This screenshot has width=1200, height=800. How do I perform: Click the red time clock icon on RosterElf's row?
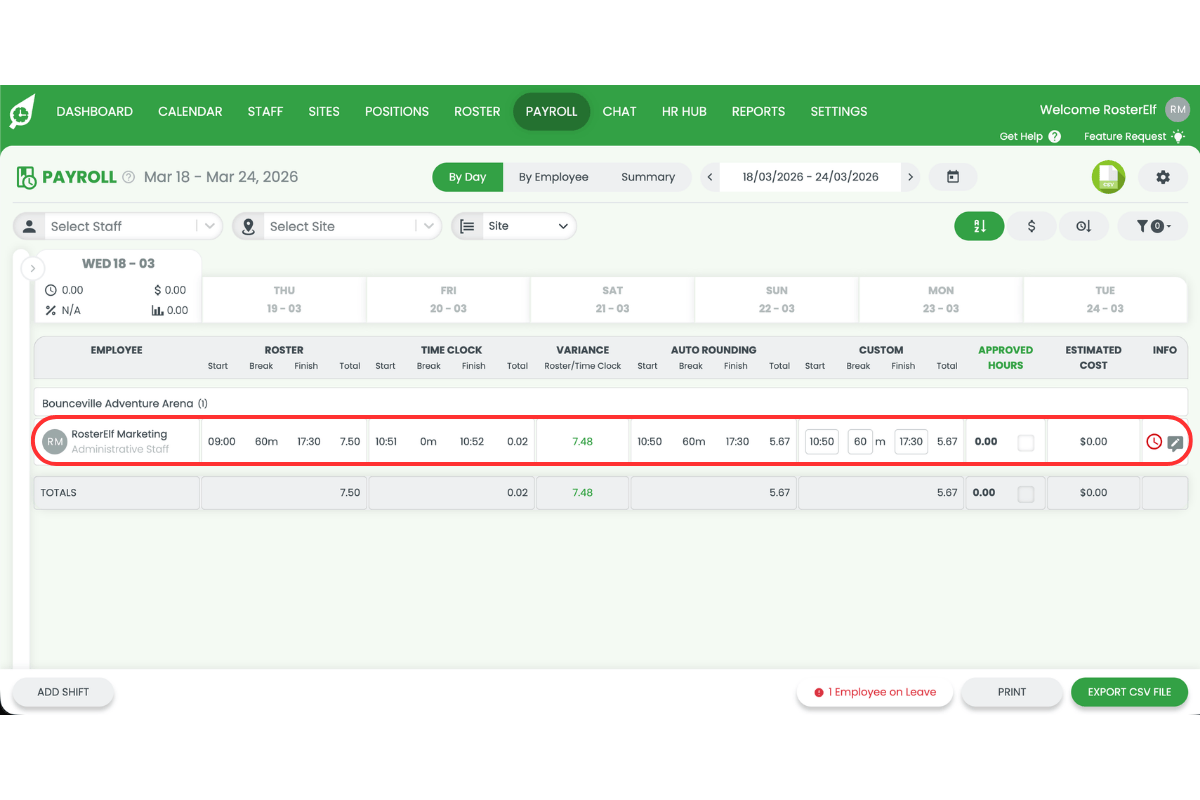(1154, 441)
